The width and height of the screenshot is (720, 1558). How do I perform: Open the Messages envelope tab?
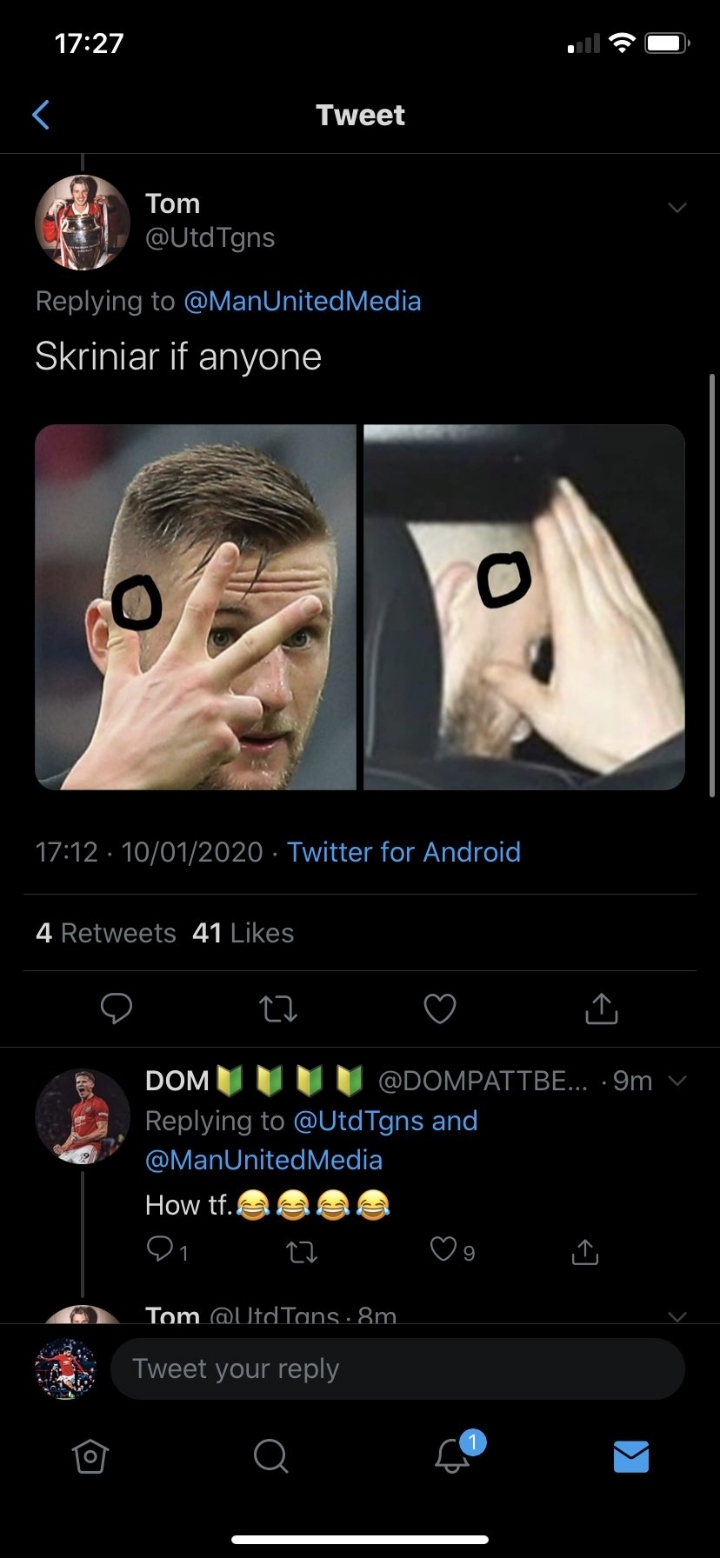tap(631, 1457)
